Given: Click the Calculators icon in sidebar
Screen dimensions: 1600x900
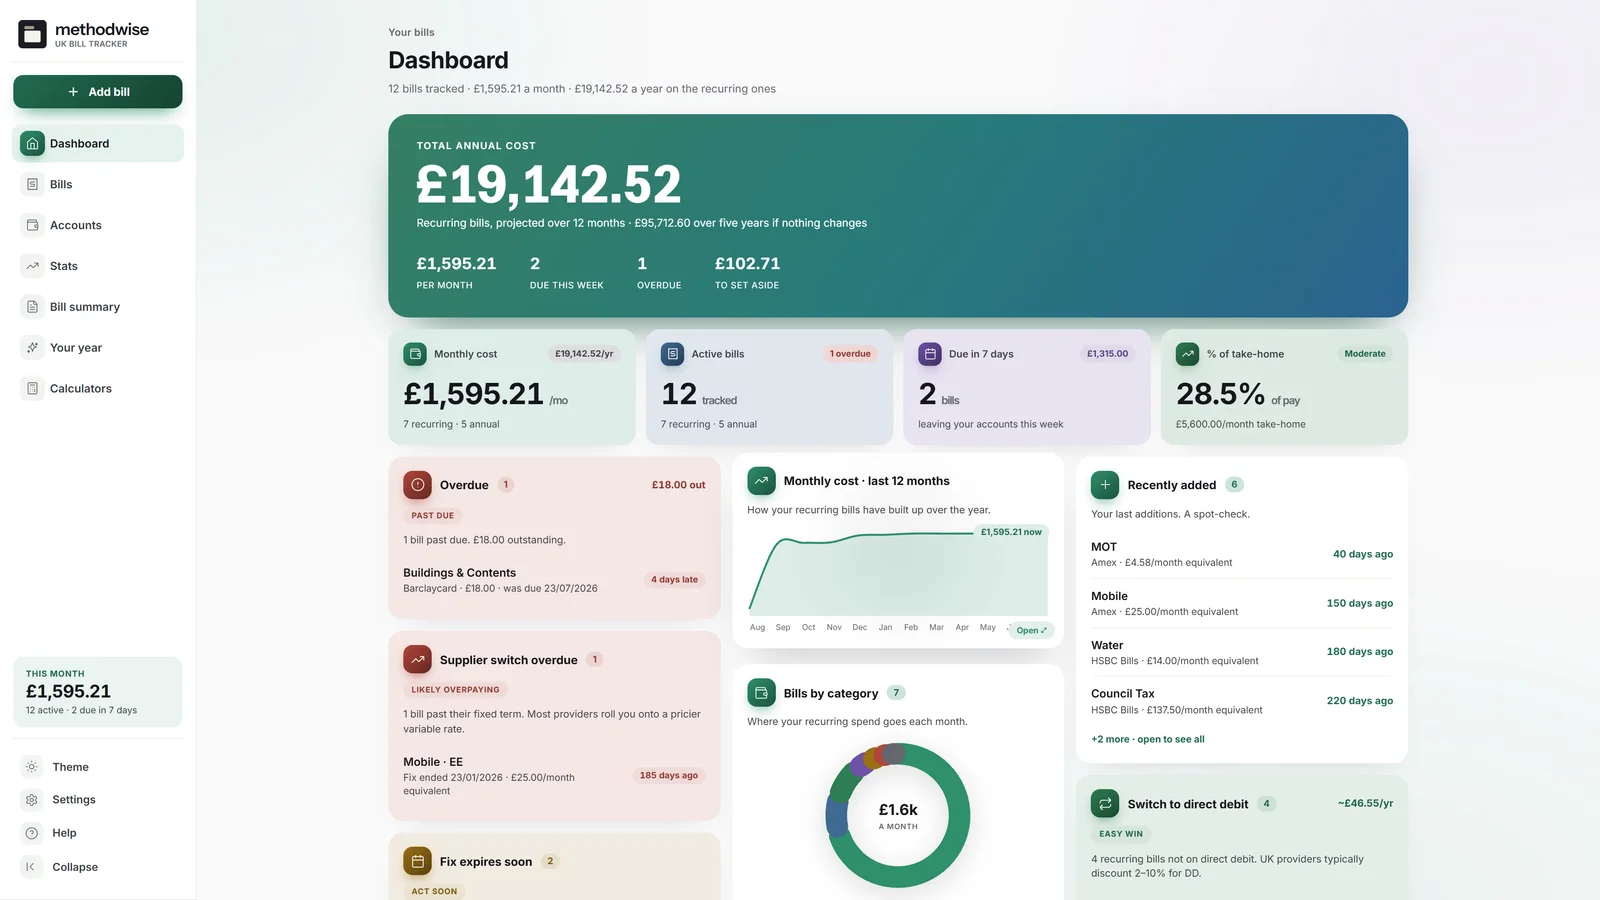Looking at the screenshot, I should (32, 388).
